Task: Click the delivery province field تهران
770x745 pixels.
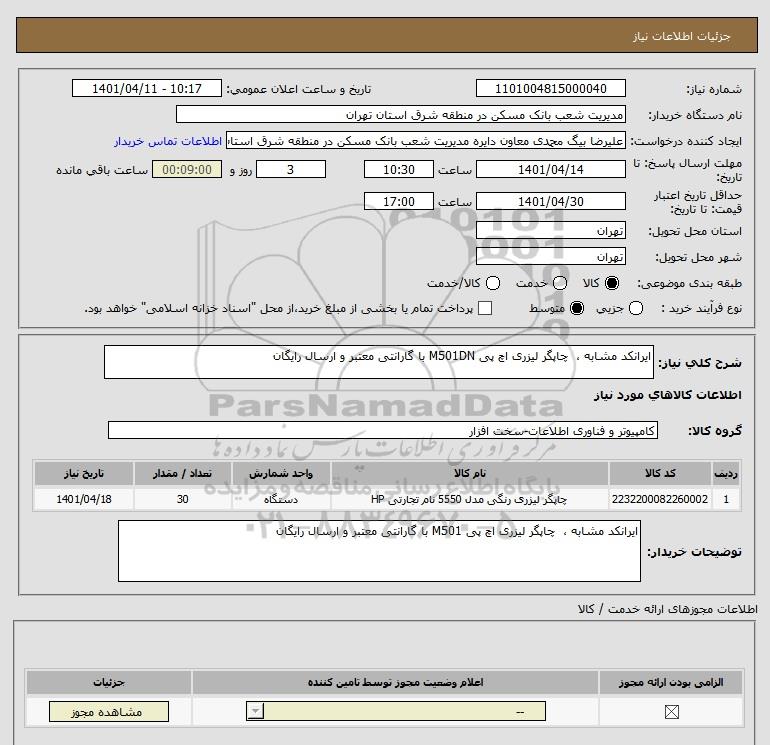Action: point(550,230)
